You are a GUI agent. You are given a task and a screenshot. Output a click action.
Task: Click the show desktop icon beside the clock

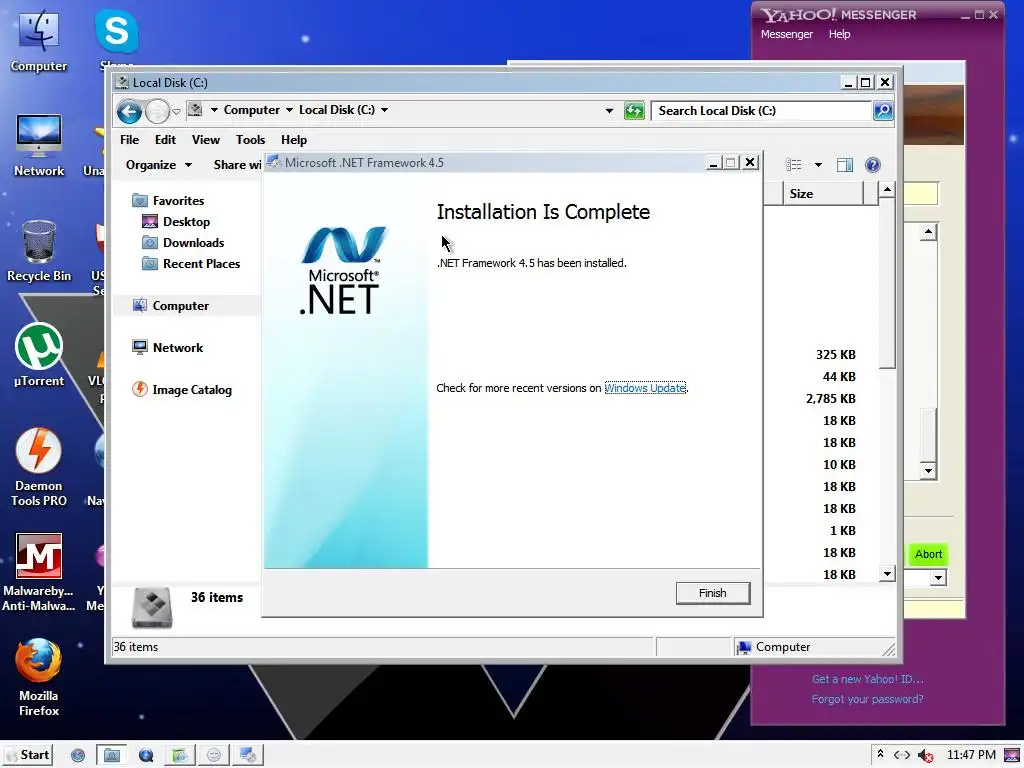click(x=1012, y=755)
